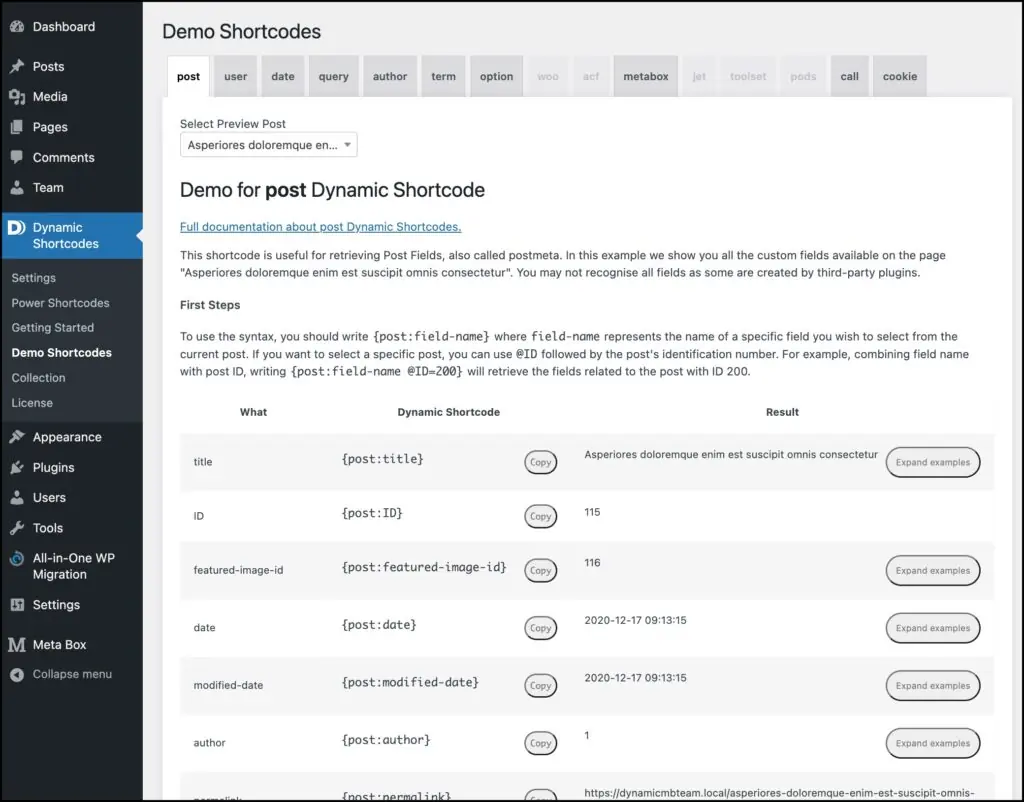Switch to the metabox tab
Image resolution: width=1024 pixels, height=802 pixels.
click(x=645, y=75)
